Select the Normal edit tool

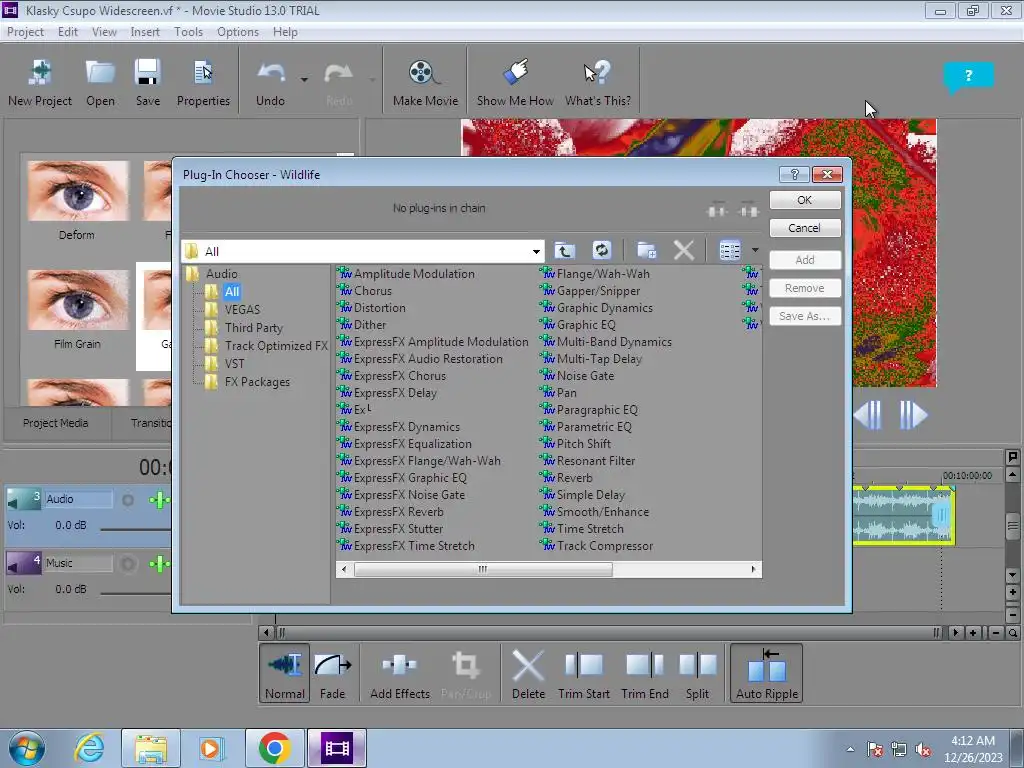point(285,673)
